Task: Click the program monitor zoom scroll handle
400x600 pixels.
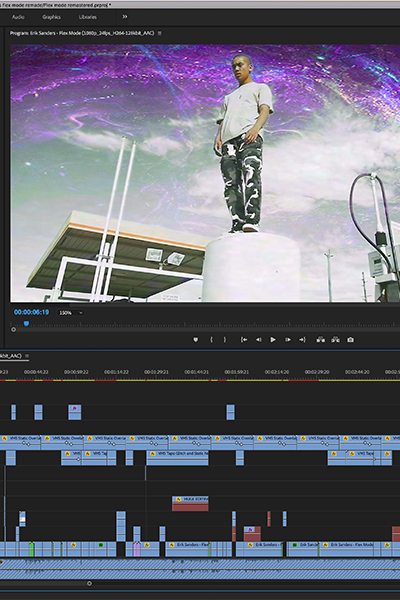Action: coord(13,329)
